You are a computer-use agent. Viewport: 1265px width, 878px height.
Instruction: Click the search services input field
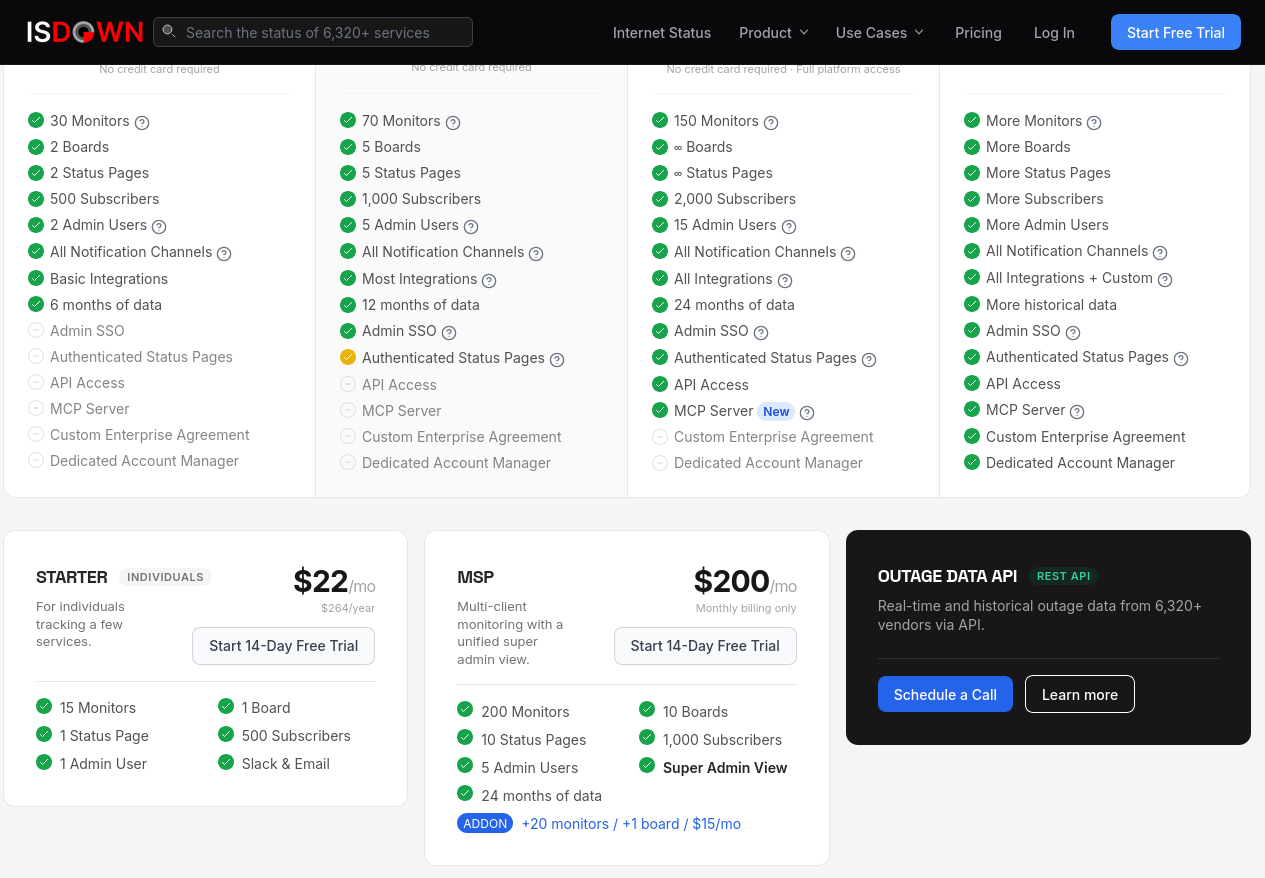[x=313, y=32]
